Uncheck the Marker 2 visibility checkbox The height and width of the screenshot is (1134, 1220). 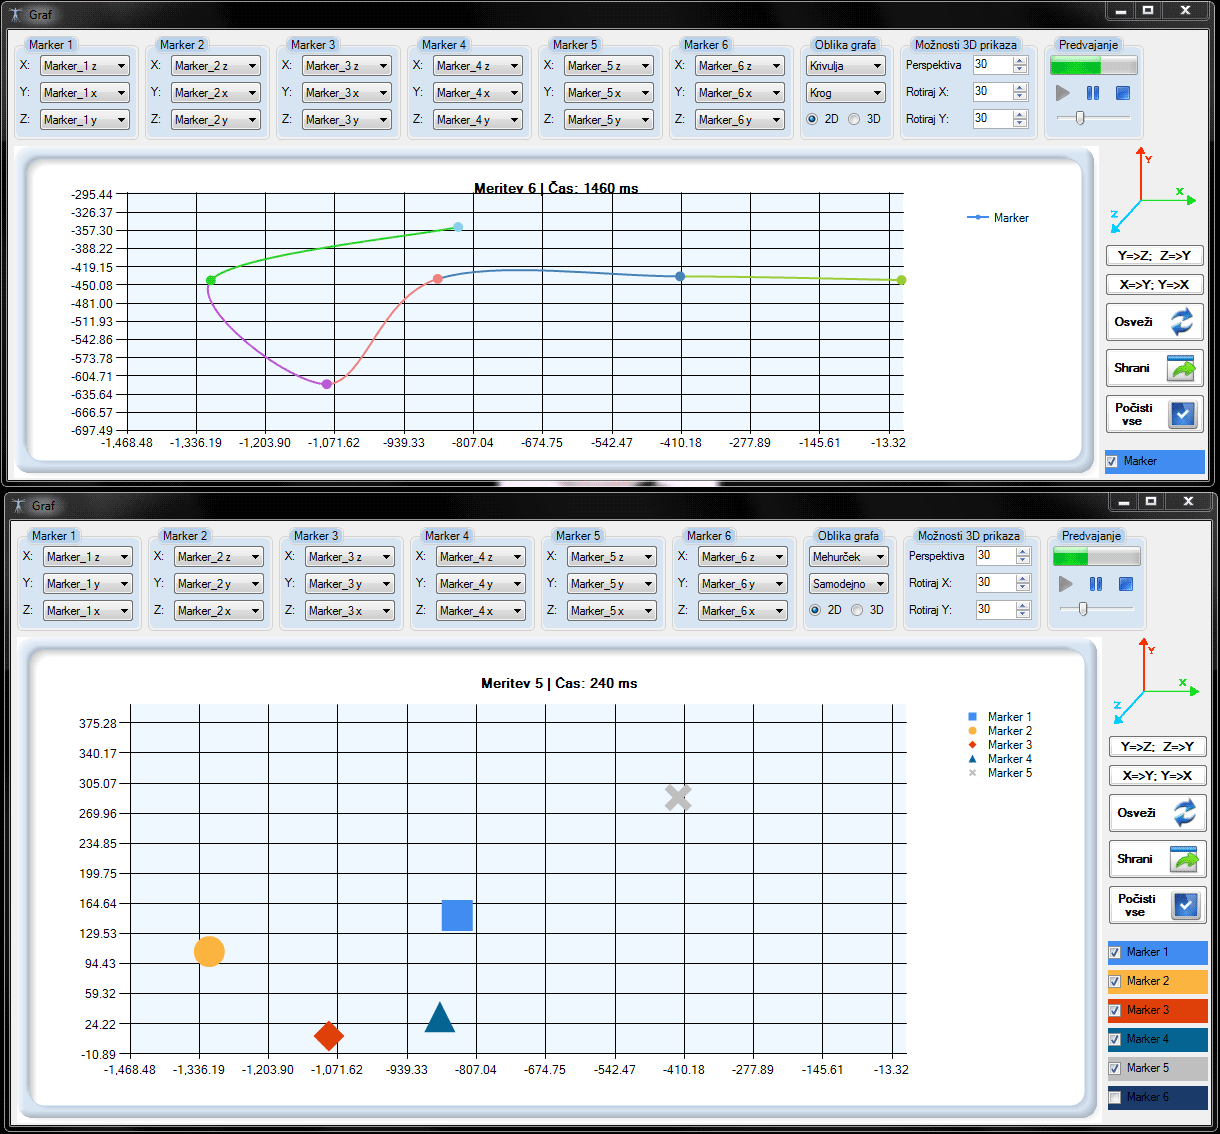[x=1115, y=982]
